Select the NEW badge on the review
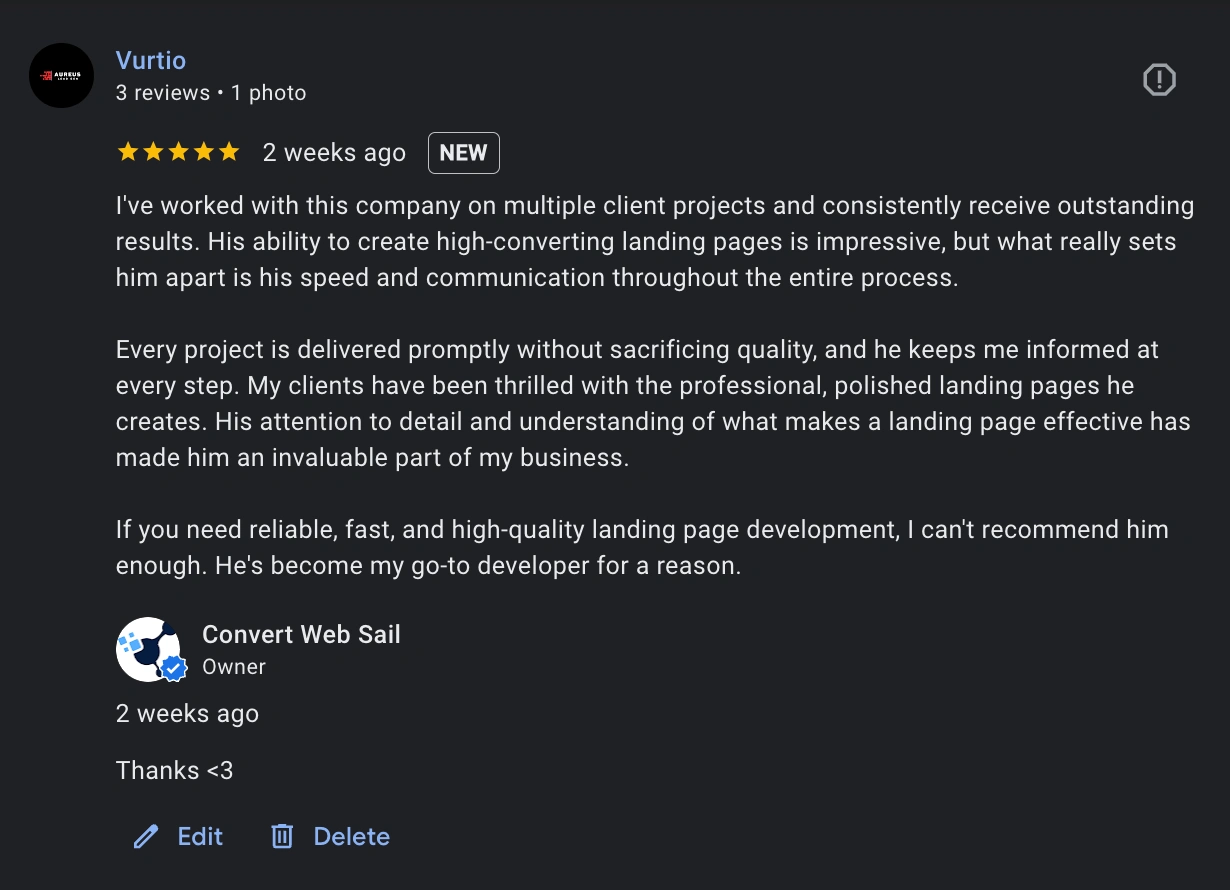 pyautogui.click(x=463, y=152)
